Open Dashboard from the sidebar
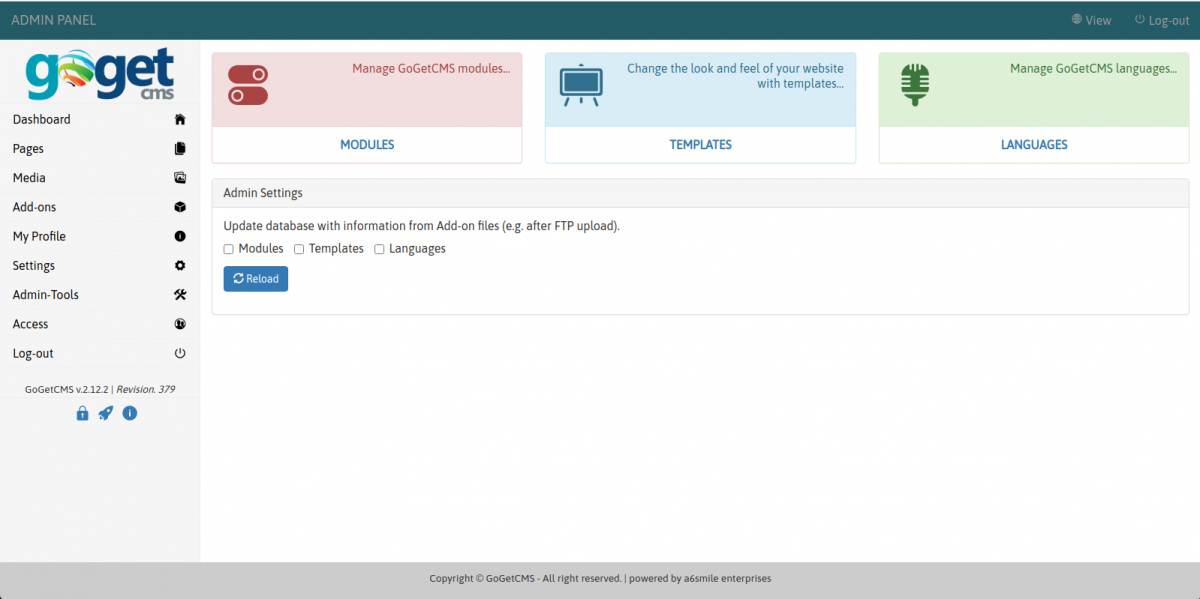 click(x=42, y=119)
